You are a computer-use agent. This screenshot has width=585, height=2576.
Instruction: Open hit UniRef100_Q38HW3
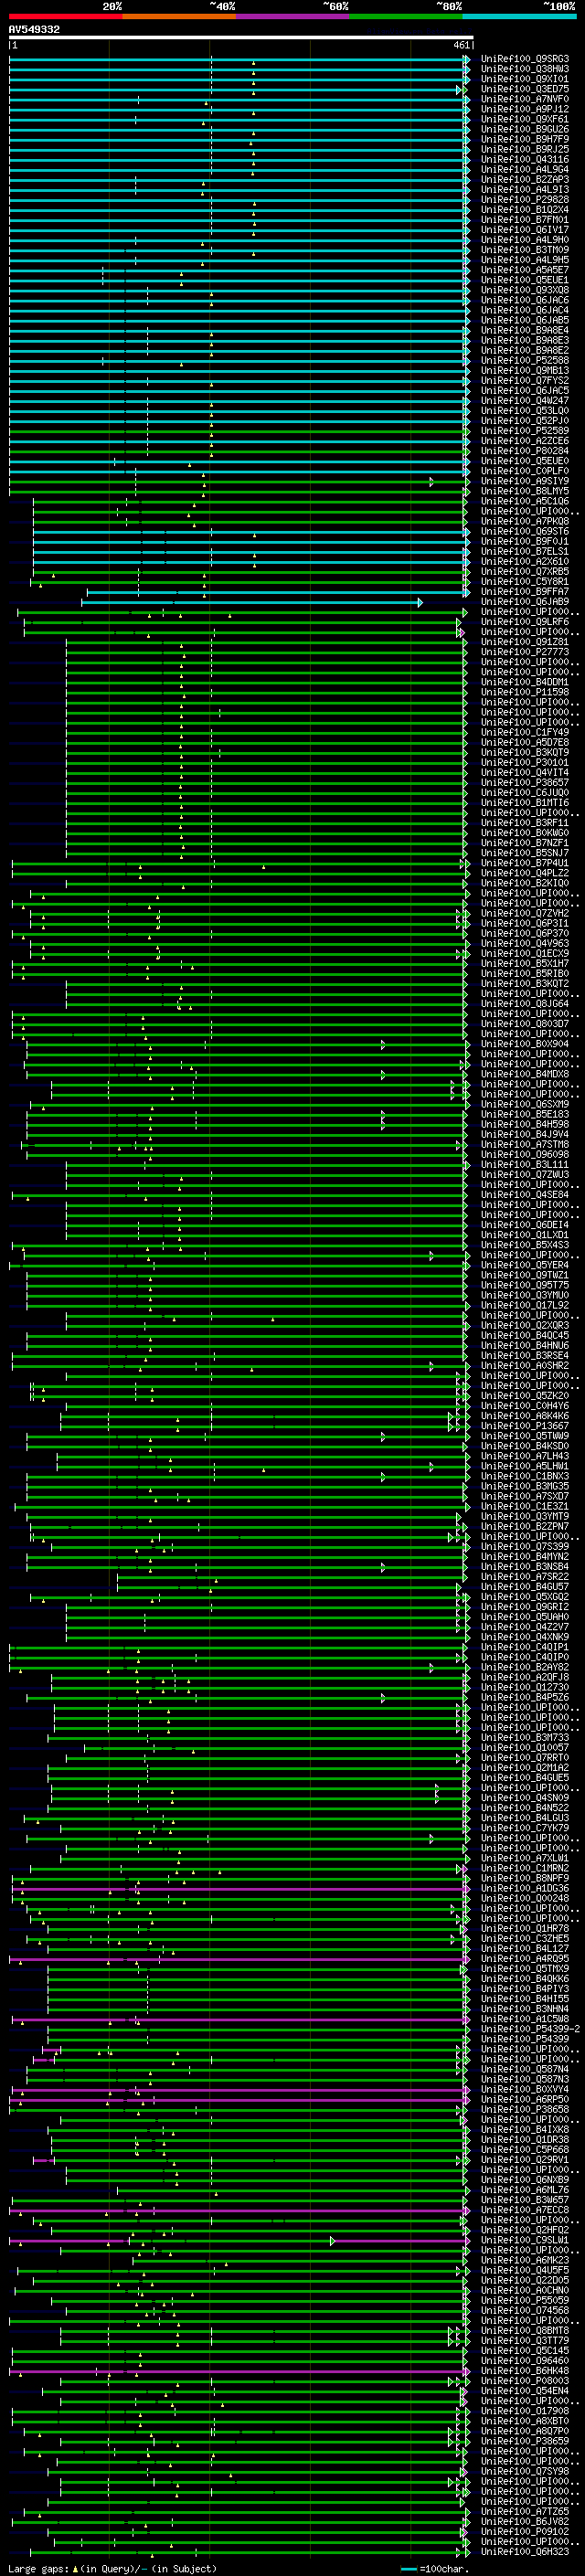(x=525, y=69)
